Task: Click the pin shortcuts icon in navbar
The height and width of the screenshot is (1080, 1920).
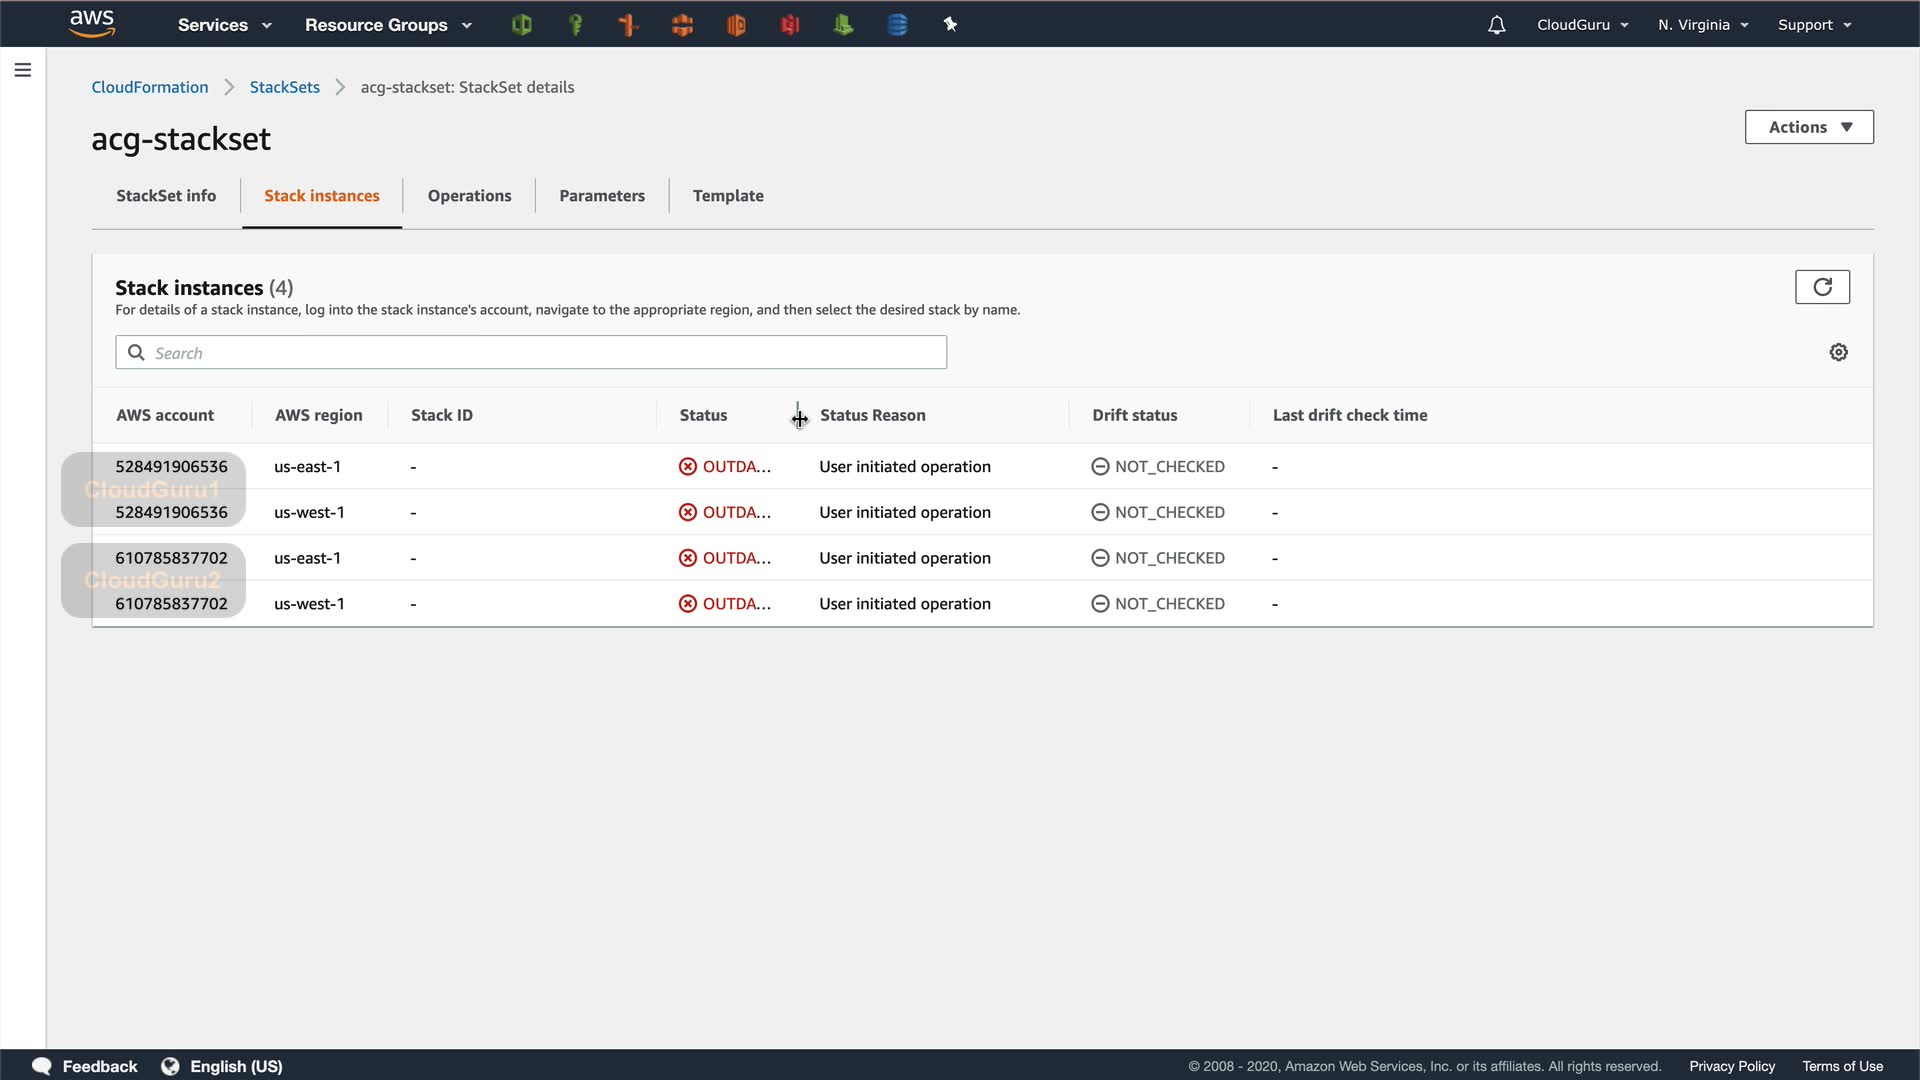Action: [x=950, y=25]
